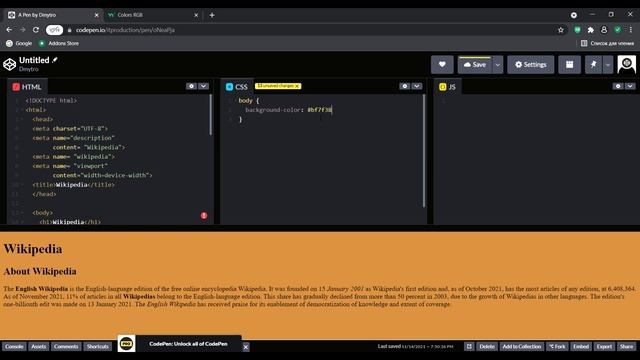Select the CSS editor tab
The image size is (640, 360).
(237, 87)
